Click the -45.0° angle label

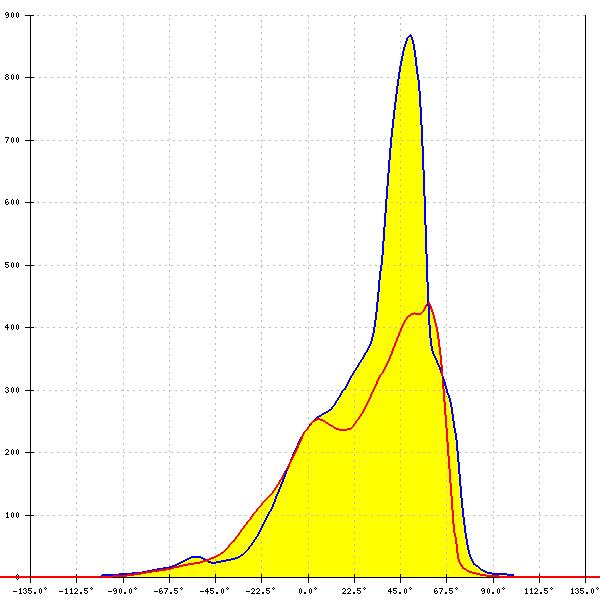tap(215, 591)
